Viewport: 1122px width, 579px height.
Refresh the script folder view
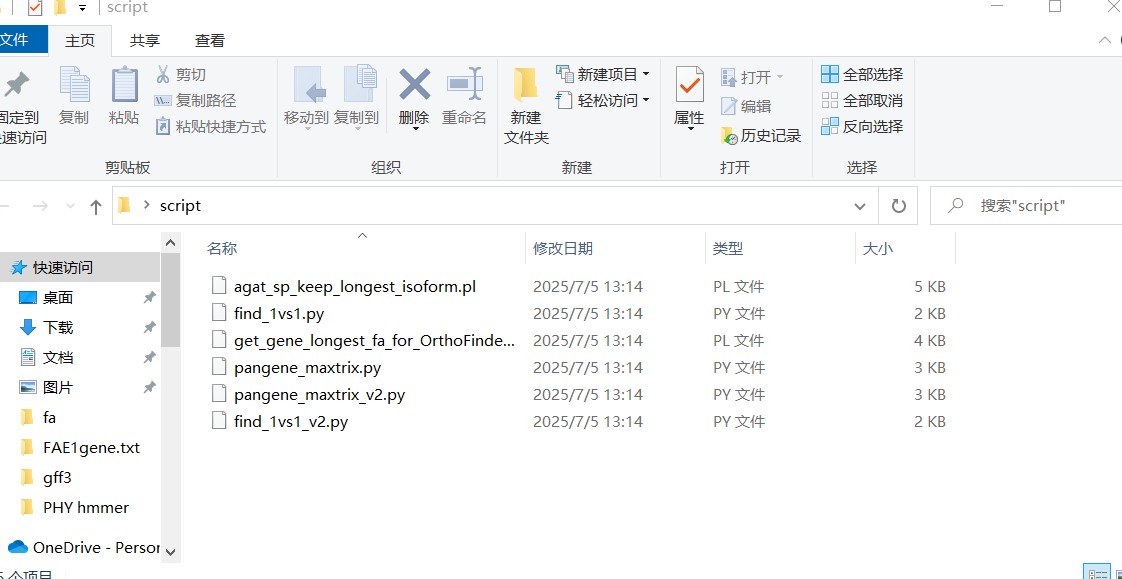[899, 206]
